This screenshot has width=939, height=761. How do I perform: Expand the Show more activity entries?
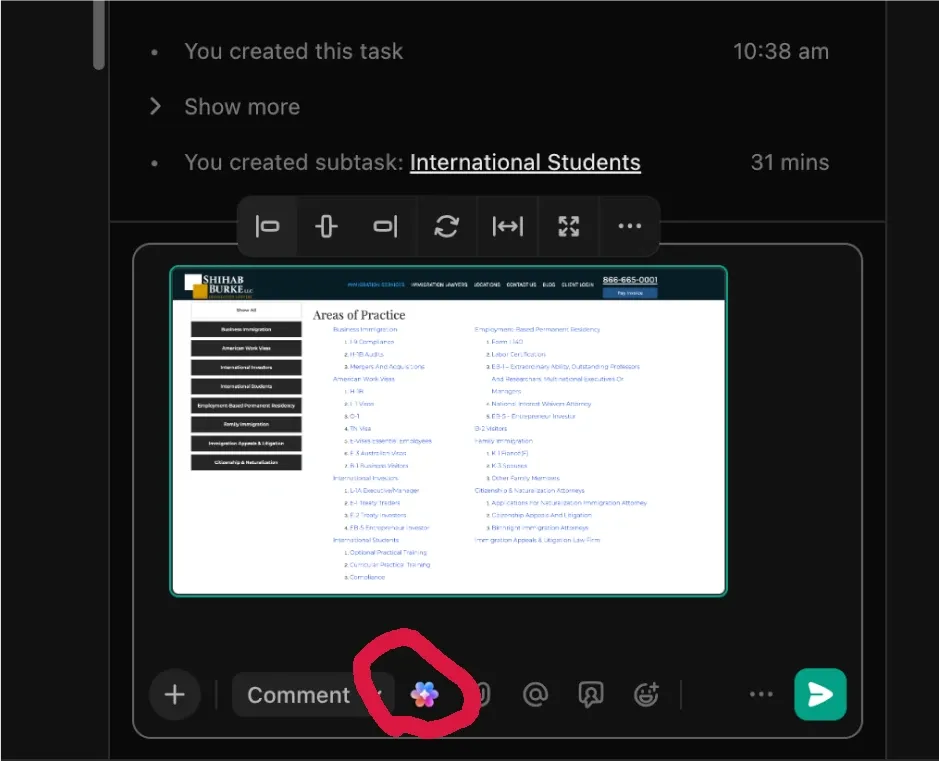coord(241,106)
